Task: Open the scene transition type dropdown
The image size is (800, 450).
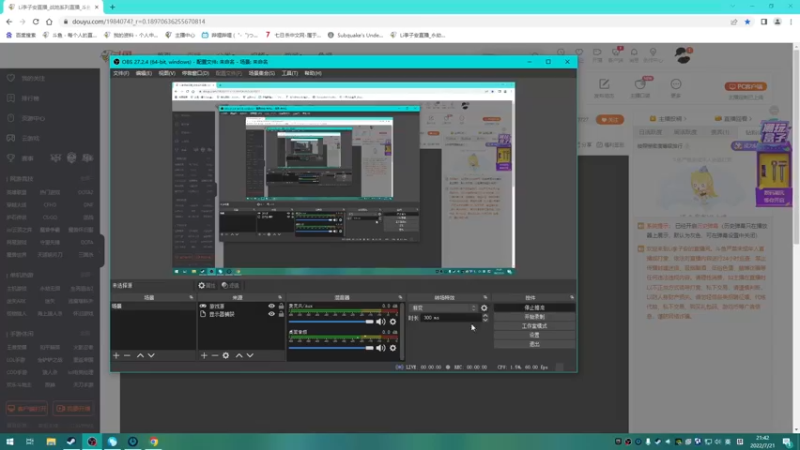Action: click(444, 308)
